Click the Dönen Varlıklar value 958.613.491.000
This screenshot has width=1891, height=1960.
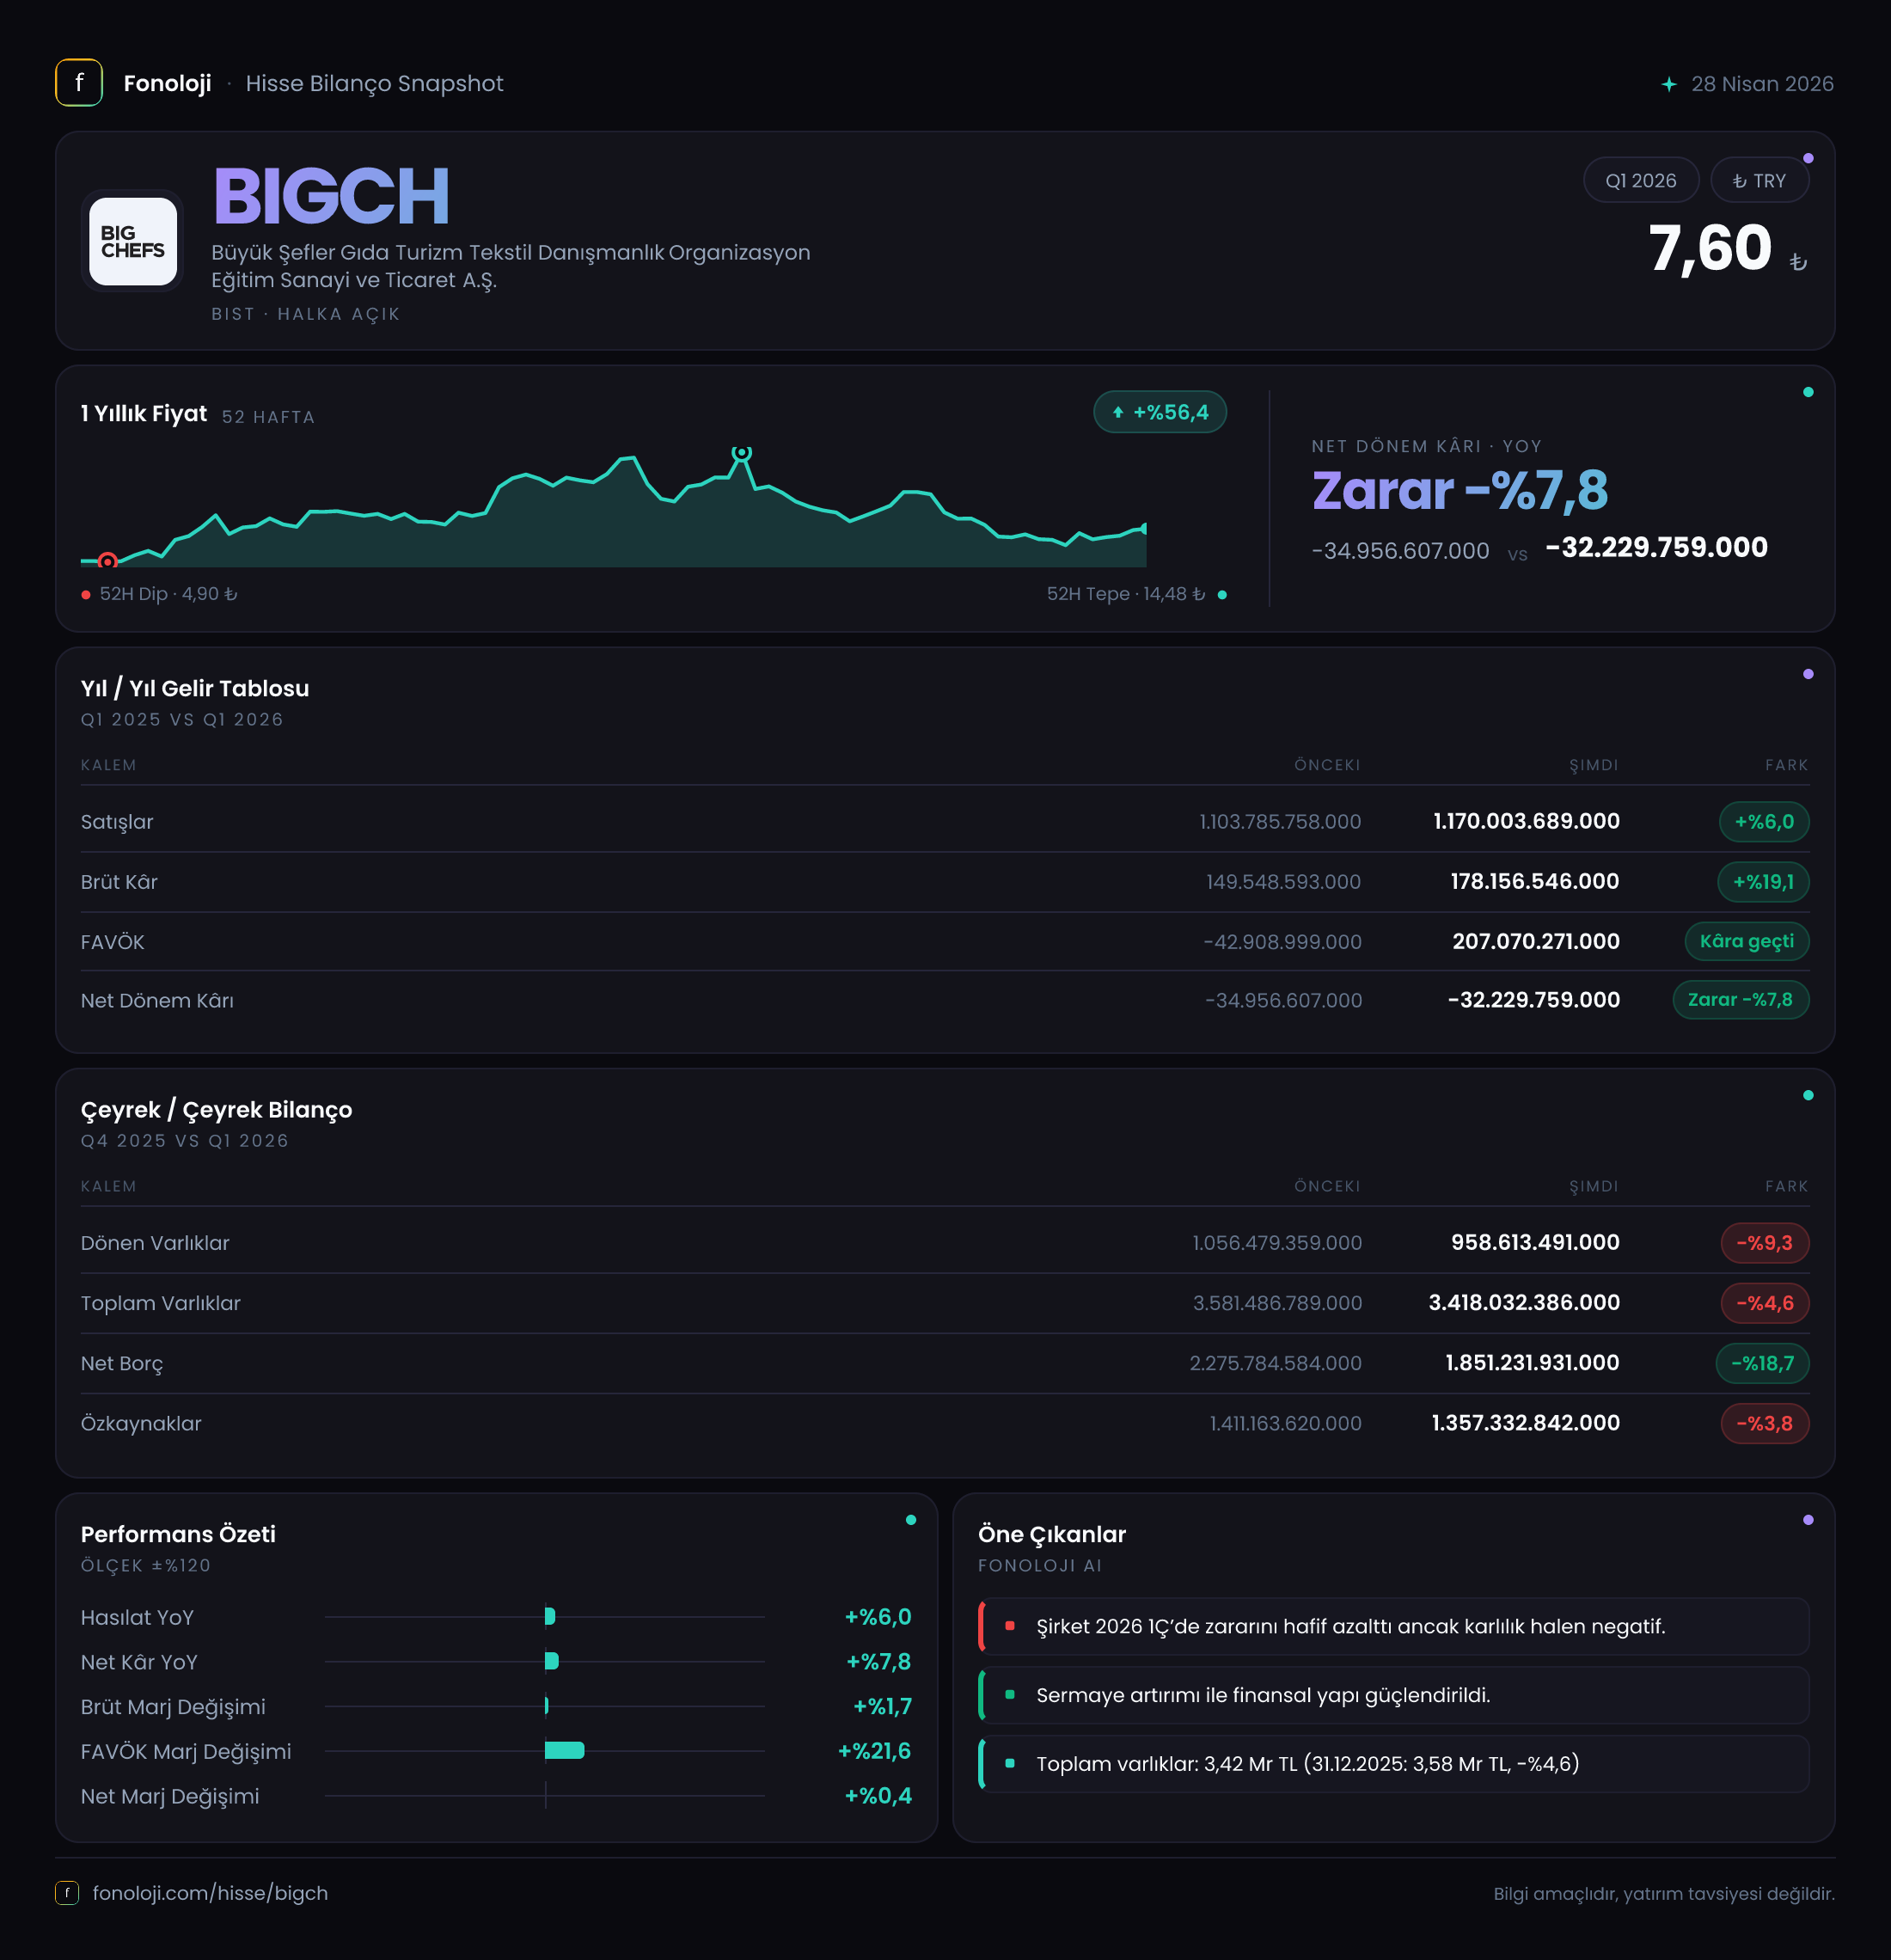[x=1535, y=1242]
